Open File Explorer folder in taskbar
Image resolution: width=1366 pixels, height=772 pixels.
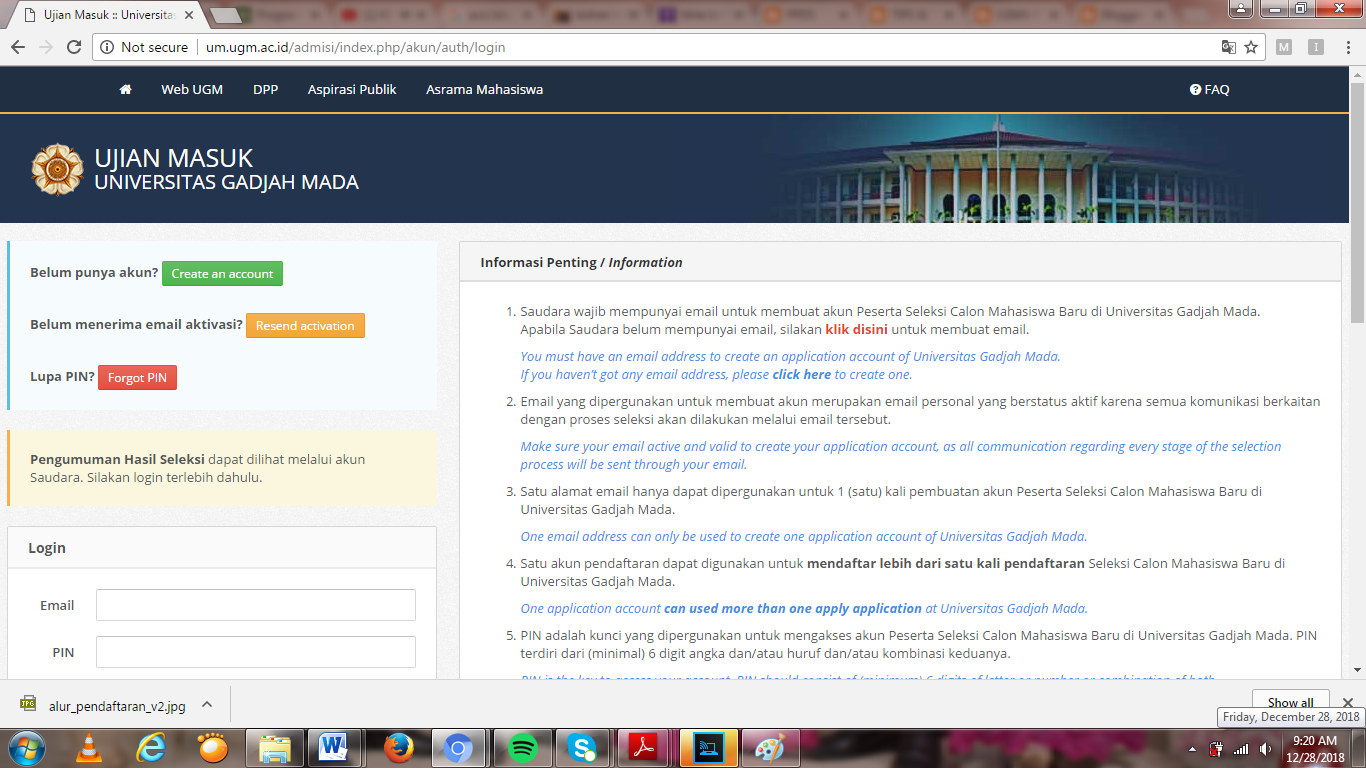tap(274, 748)
